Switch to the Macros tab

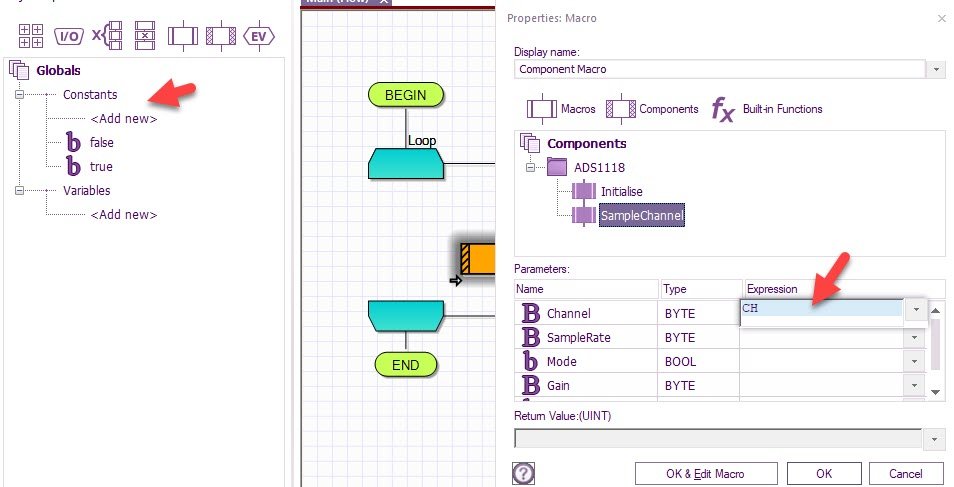click(x=561, y=109)
